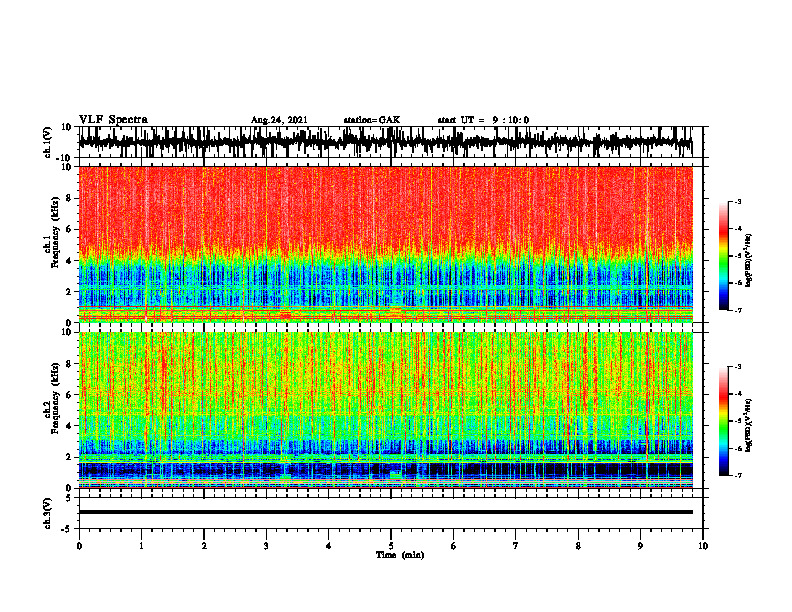Click the ch.1 spectrogram color scale bar
The width and height of the screenshot is (792, 612).
[x=723, y=256]
